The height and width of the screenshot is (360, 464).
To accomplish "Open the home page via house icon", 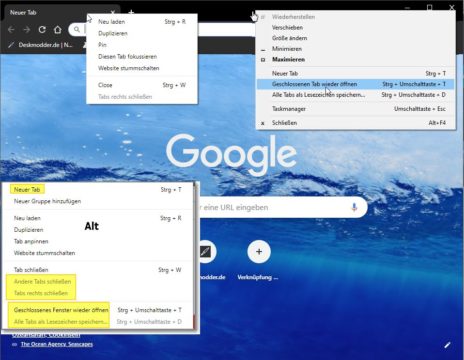I will (x=58, y=30).
